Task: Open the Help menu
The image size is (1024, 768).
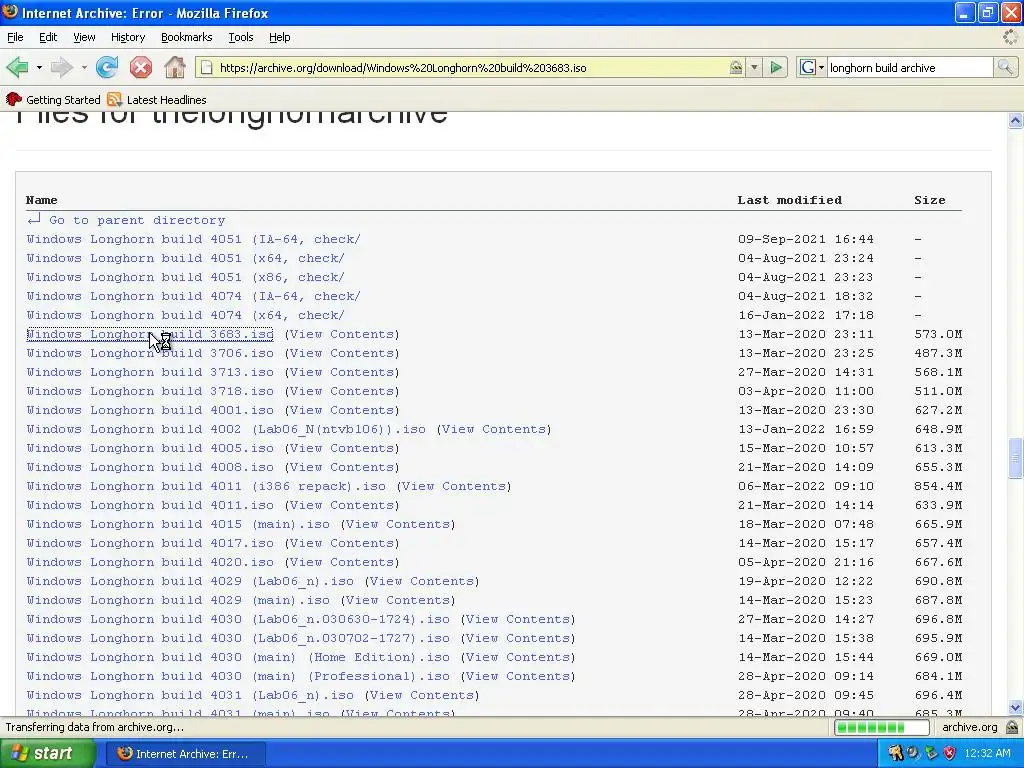Action: click(x=279, y=37)
